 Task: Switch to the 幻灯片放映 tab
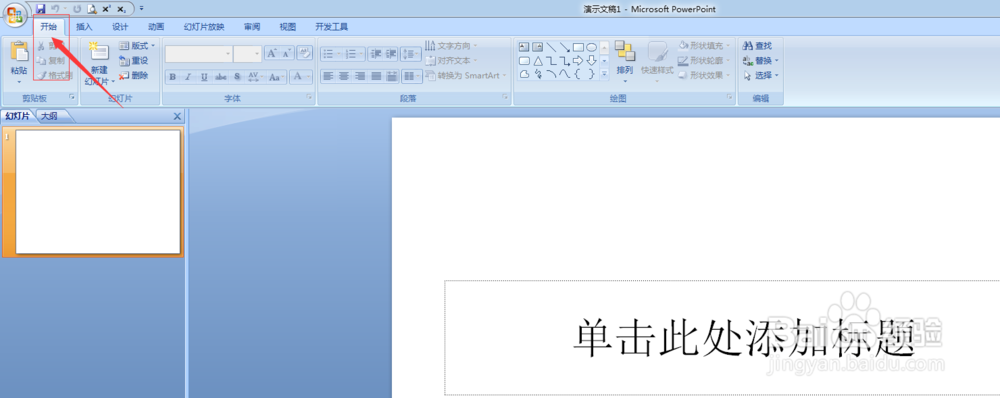(x=204, y=27)
